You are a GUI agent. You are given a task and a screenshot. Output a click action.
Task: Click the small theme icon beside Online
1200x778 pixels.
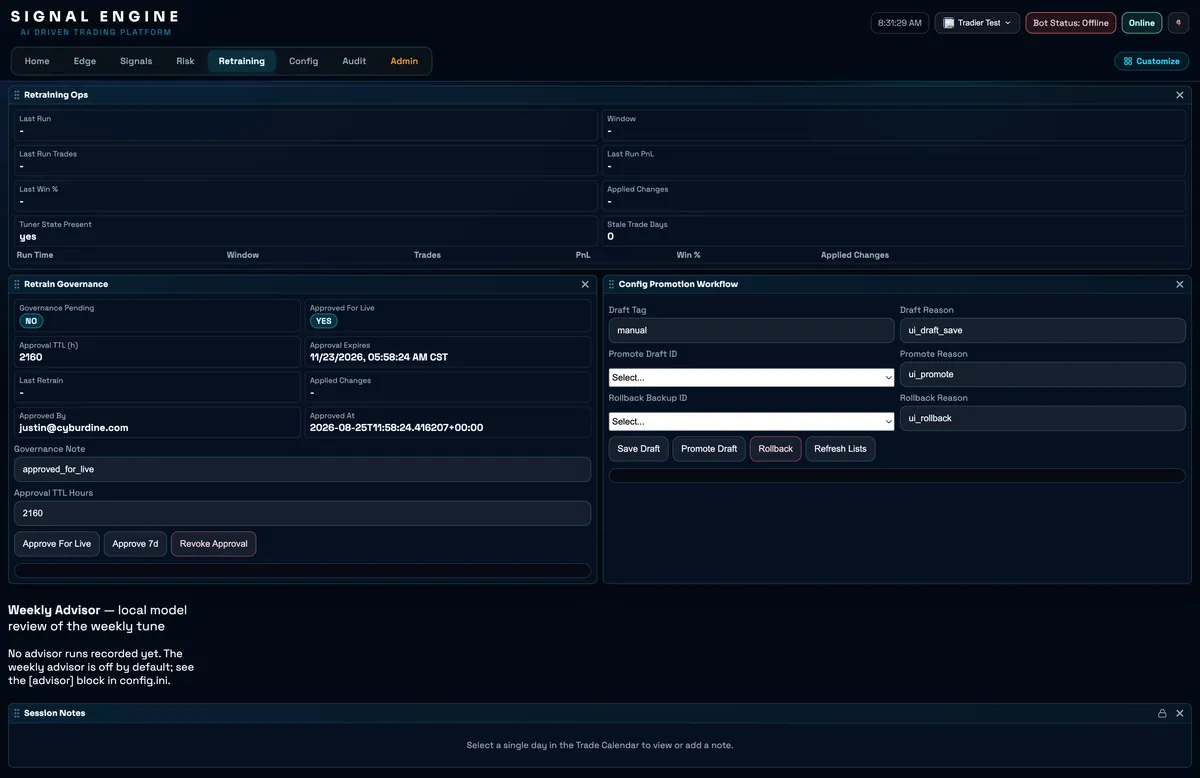click(1179, 22)
